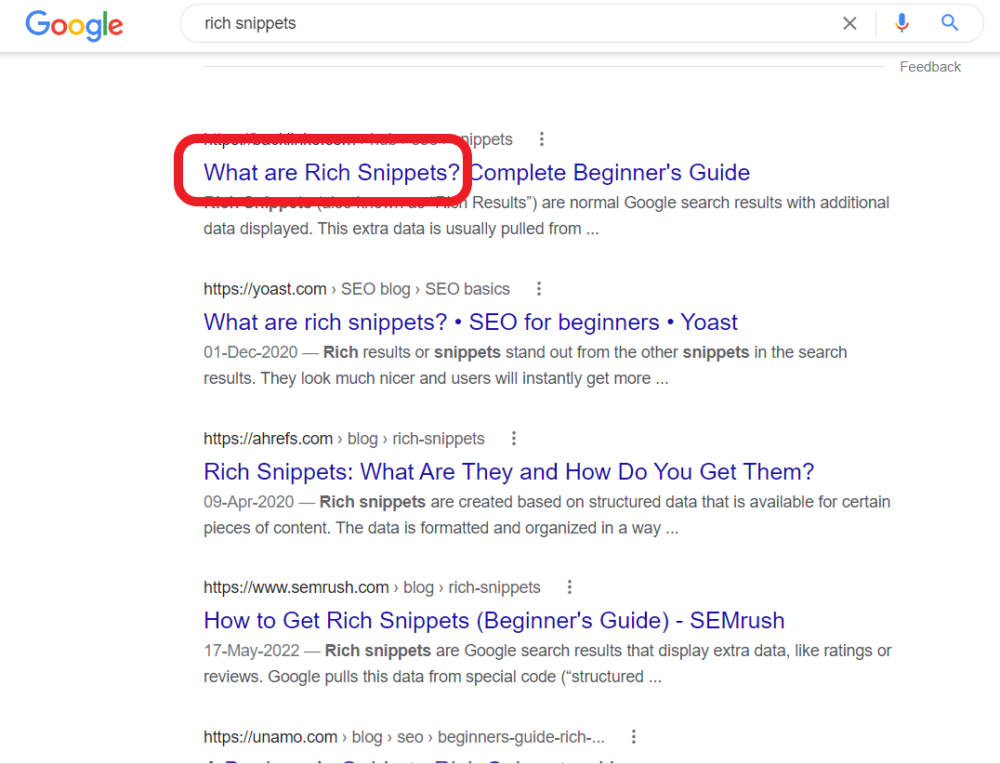Open Yoast's "What are rich snippets?" result
1000x764 pixels.
[x=470, y=322]
